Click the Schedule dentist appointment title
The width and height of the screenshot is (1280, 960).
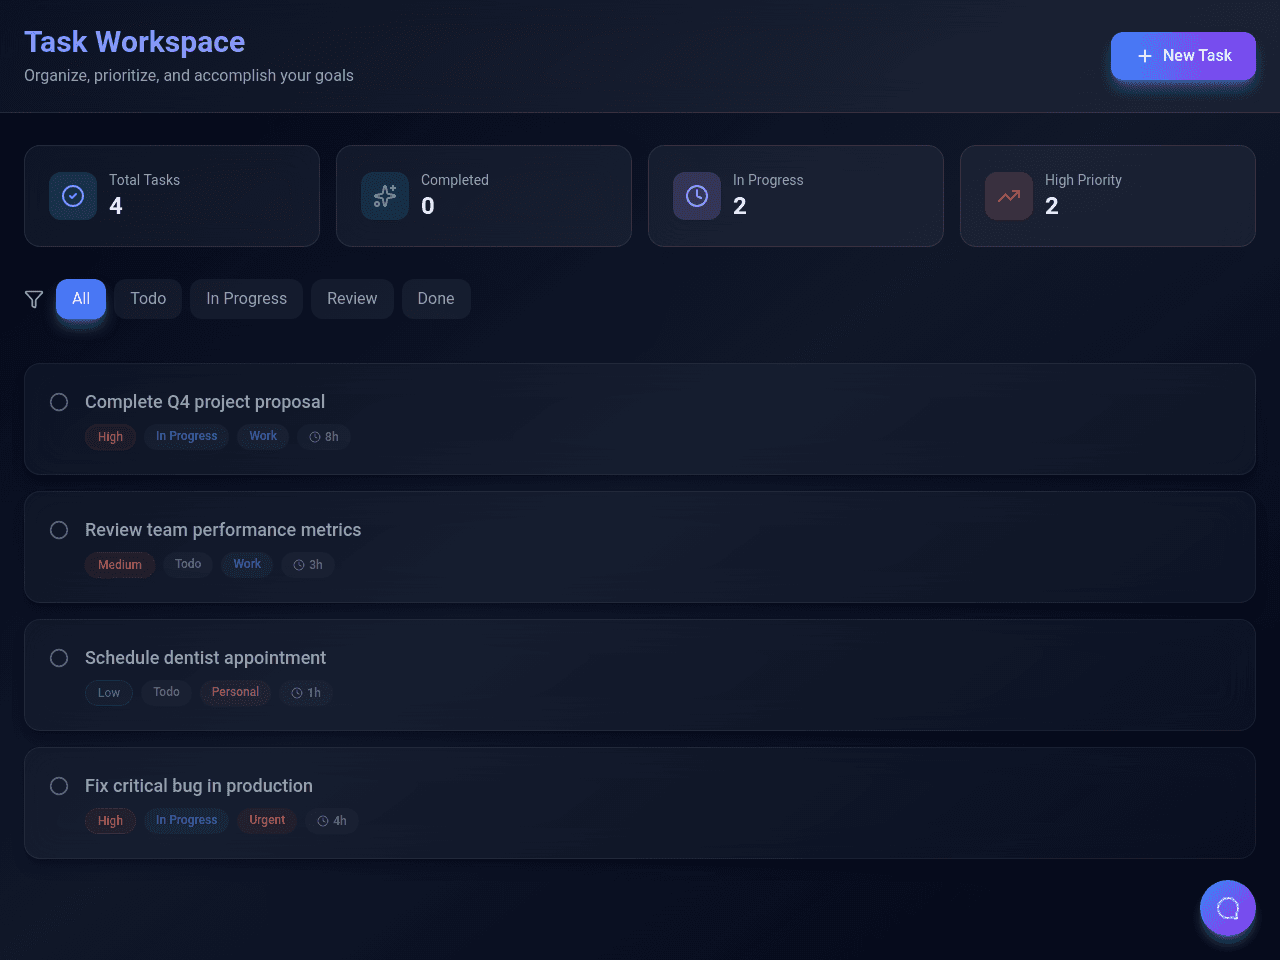[205, 658]
